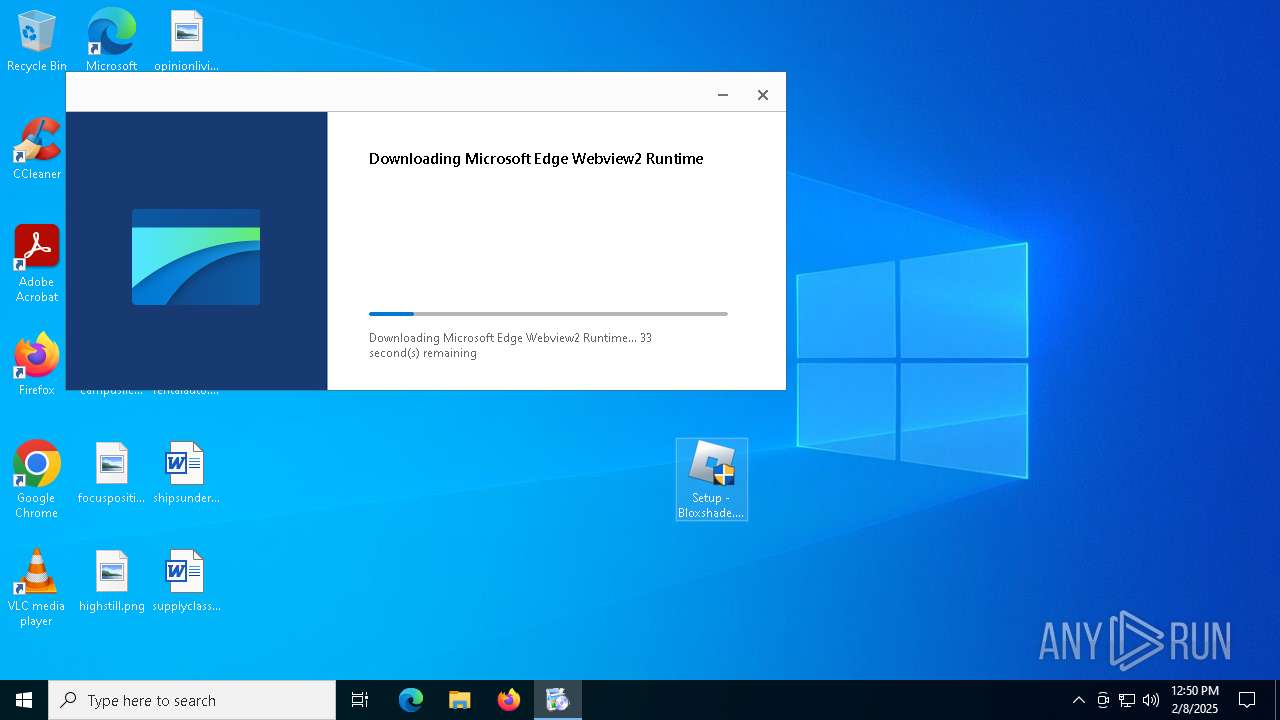Select supplyclass... Word document on desktop
The height and width of the screenshot is (720, 1280).
186,581
